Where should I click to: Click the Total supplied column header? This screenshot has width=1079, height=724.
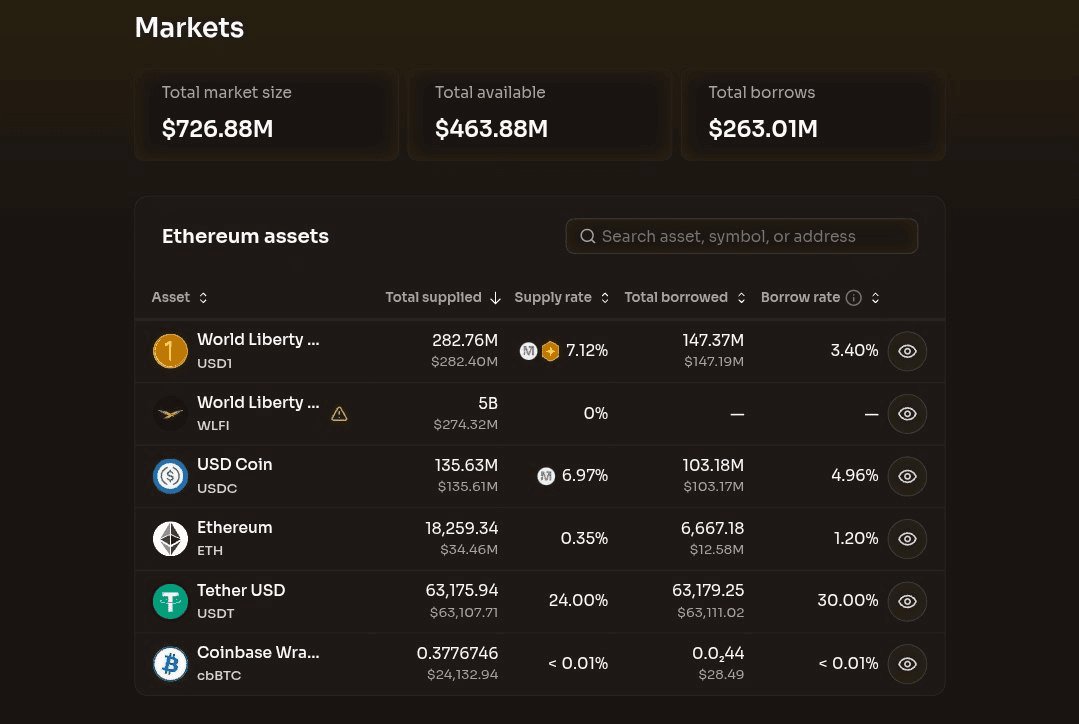pyautogui.click(x=433, y=297)
